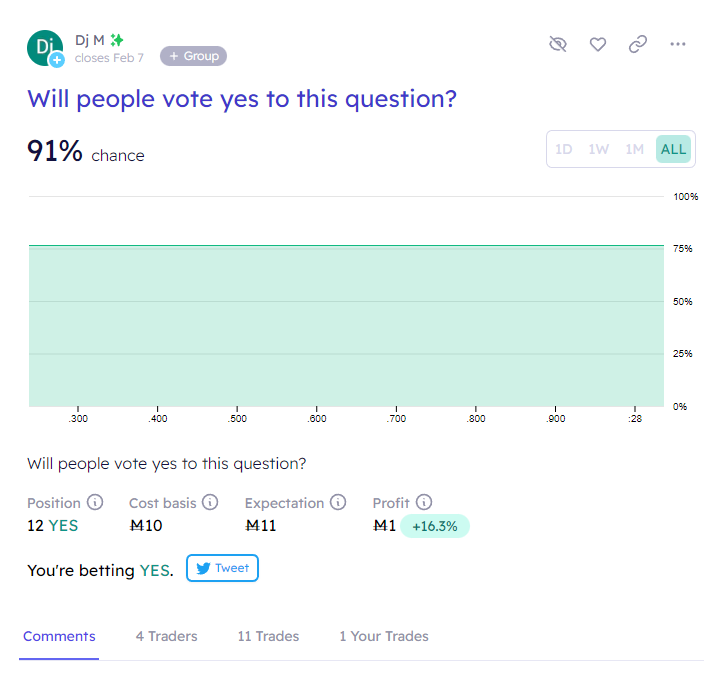The height and width of the screenshot is (674, 726).
Task: Set chart range to 1M
Action: pyautogui.click(x=634, y=149)
